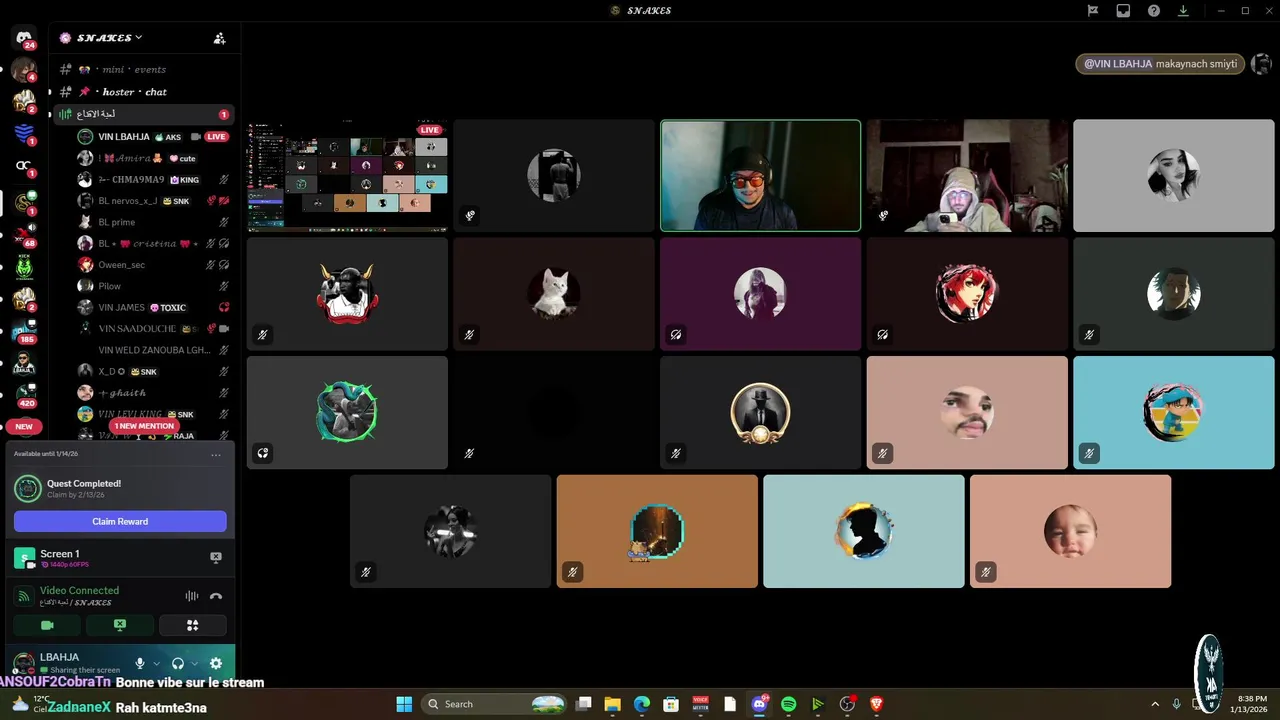Click the Claim Reward button
The image size is (1280, 720).
pos(120,521)
